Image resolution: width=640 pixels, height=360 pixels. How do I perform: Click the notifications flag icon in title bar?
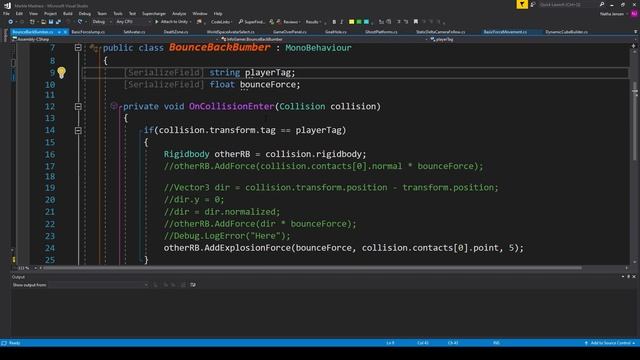tap(522, 4)
